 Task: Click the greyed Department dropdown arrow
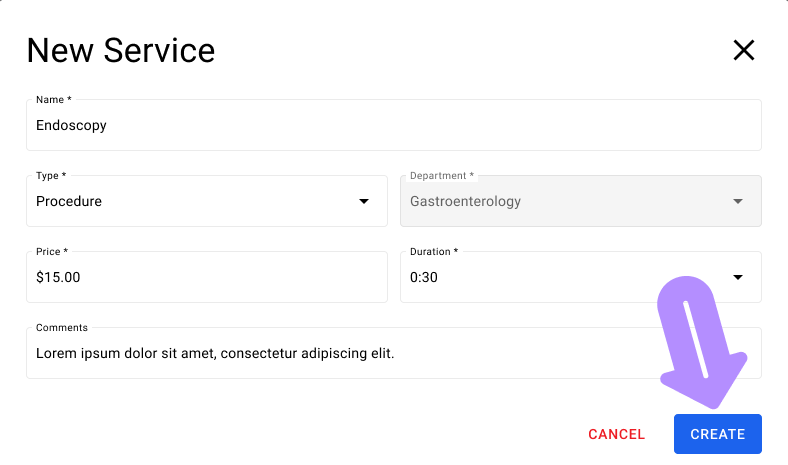[738, 202]
